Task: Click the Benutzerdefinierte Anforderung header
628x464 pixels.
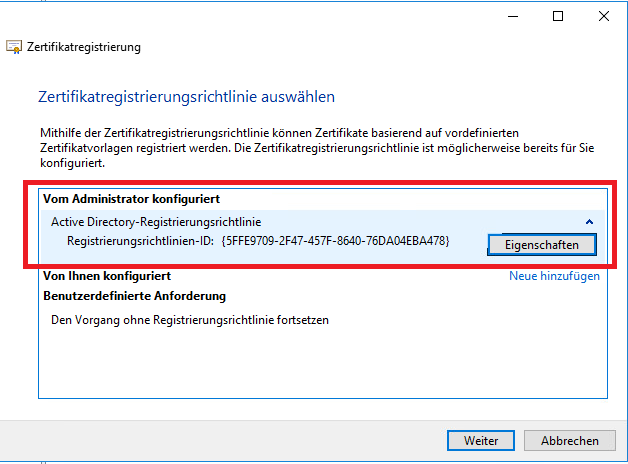Action: (x=134, y=296)
